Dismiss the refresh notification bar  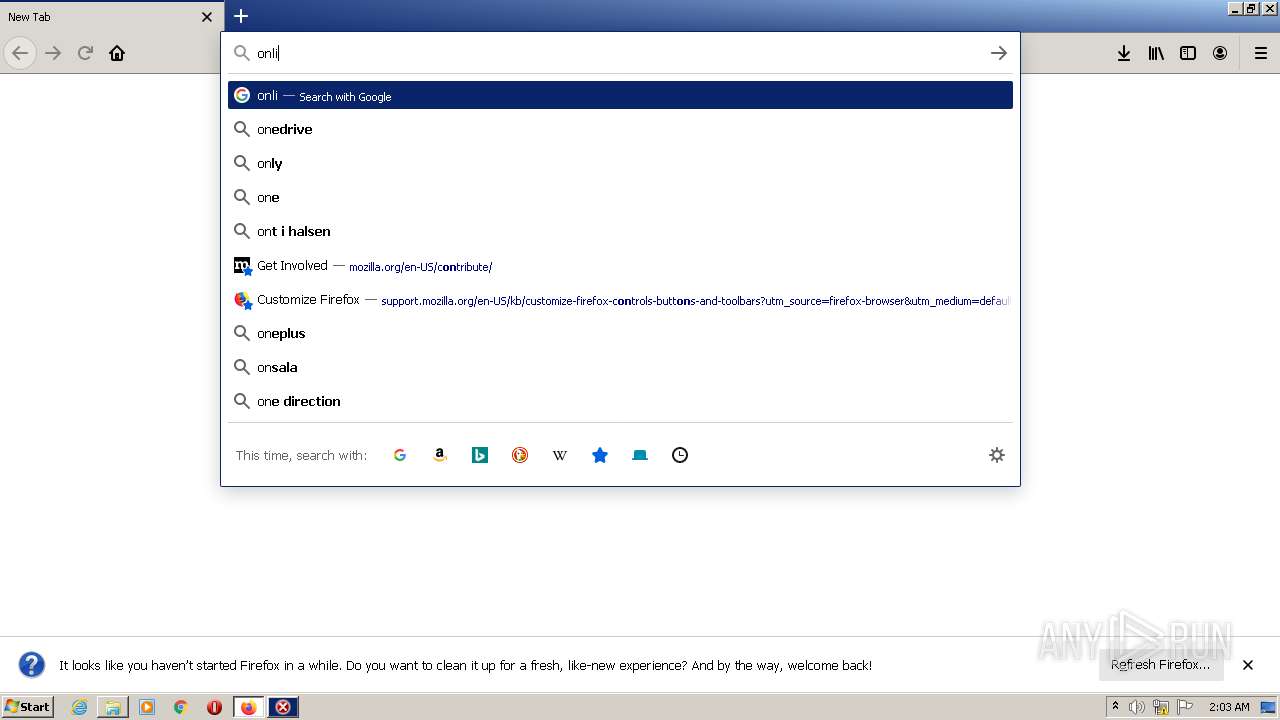1248,665
